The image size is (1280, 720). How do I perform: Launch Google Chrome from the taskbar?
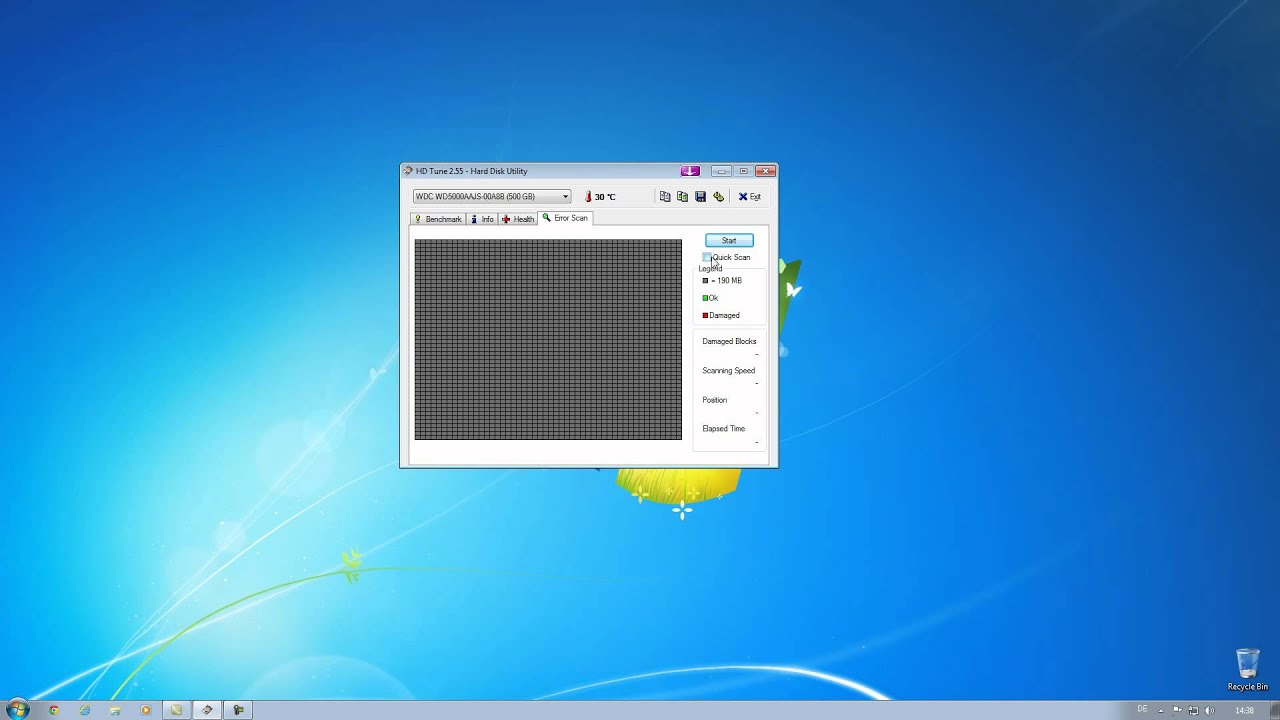pos(54,710)
